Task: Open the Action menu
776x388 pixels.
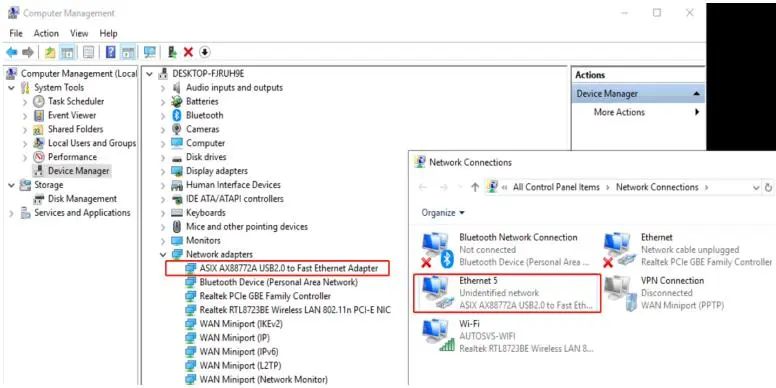Action: pyautogui.click(x=46, y=33)
